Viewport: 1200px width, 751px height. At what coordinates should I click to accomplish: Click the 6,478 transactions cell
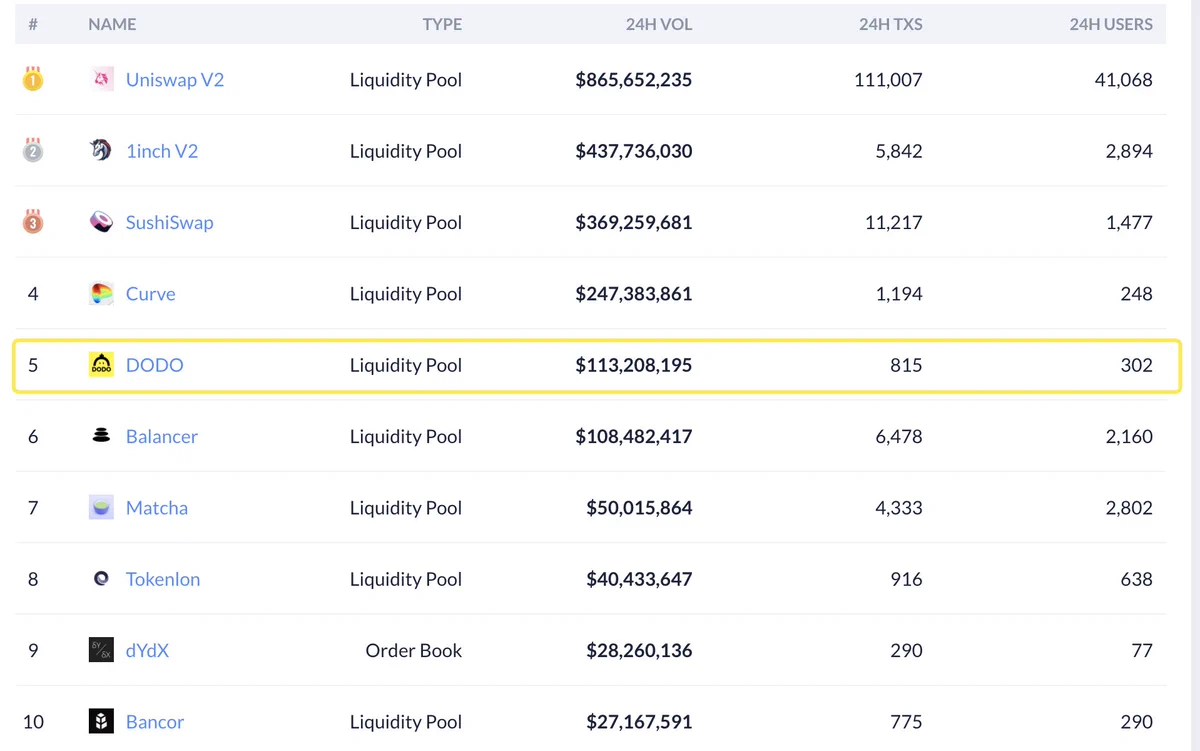pyautogui.click(x=898, y=436)
